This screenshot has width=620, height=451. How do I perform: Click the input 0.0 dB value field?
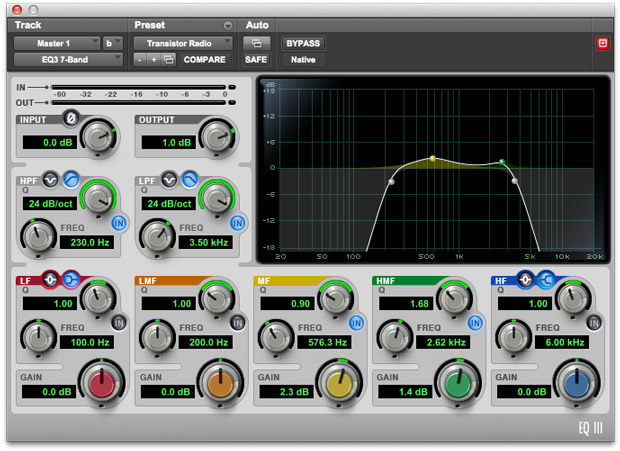[x=49, y=142]
